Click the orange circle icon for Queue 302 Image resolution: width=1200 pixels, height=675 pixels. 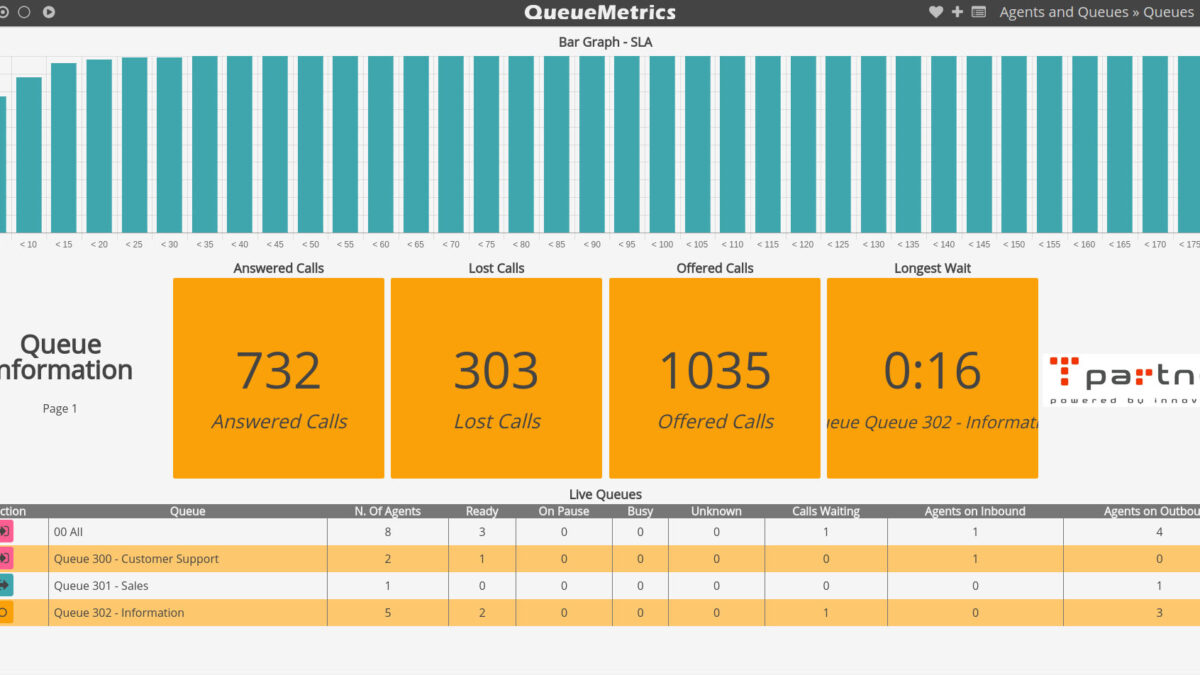(x=6, y=612)
